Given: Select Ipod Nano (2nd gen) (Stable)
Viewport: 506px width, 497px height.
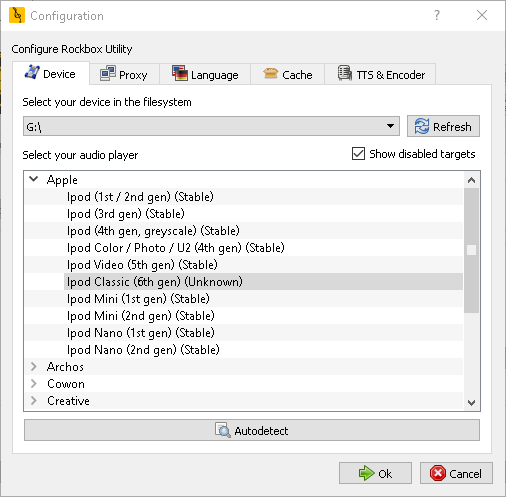Looking at the screenshot, I should [143, 350].
